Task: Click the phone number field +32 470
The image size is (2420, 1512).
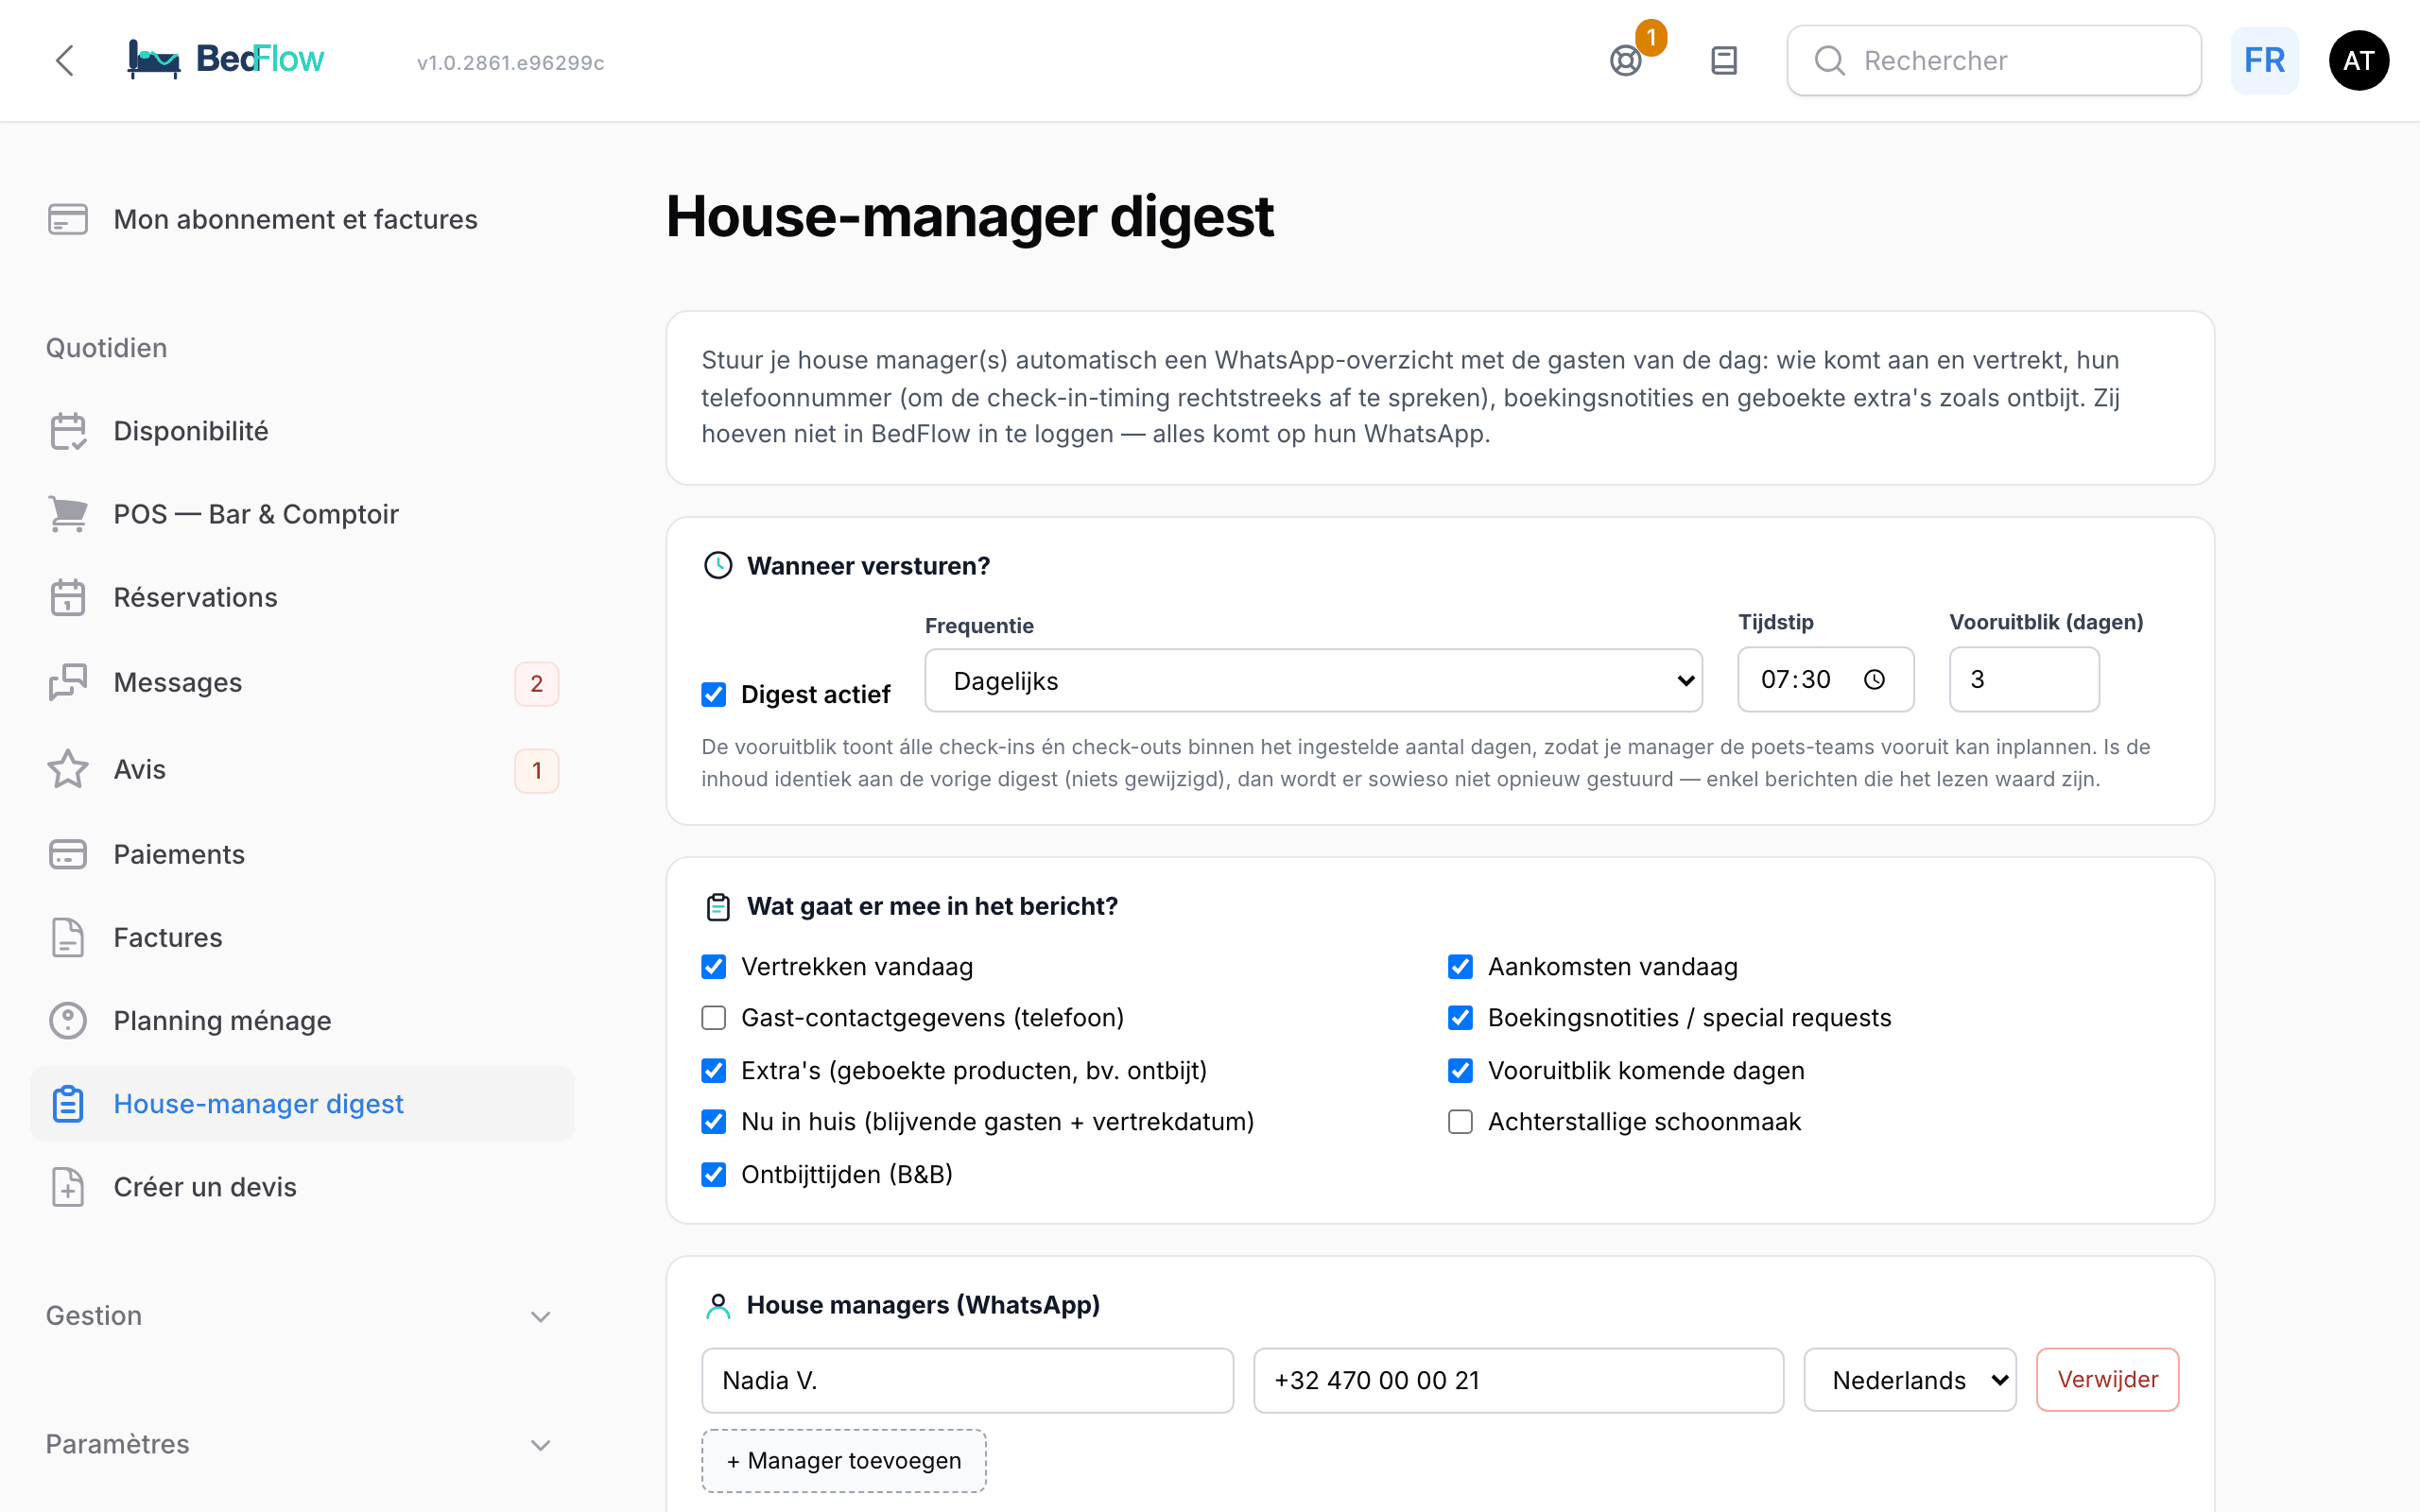Action: 1518,1380
